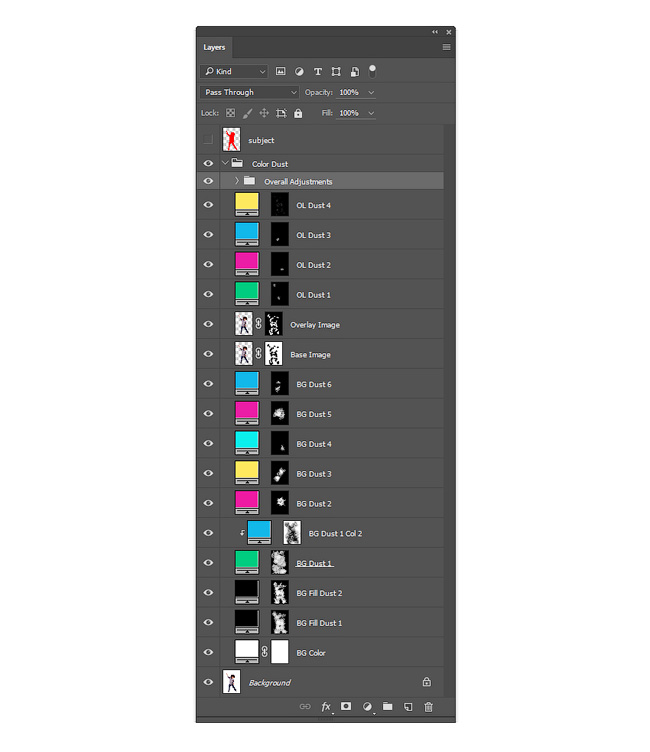The height and width of the screenshot is (752, 650).
Task: Create a new group folder icon
Action: point(388,706)
